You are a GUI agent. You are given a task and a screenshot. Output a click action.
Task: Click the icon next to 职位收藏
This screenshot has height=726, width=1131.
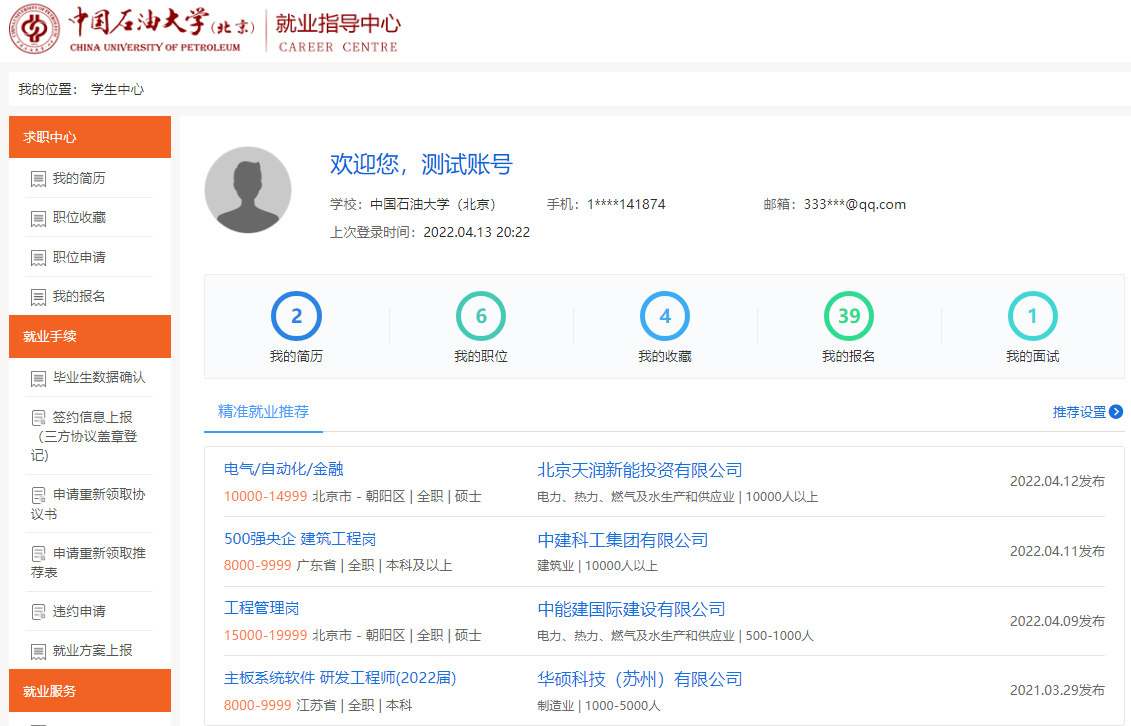click(x=38, y=218)
